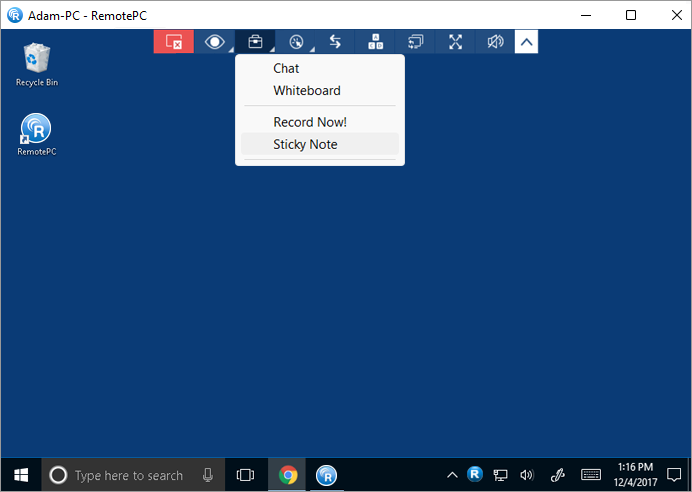
Task: Click the switch monitors icon
Action: [415, 42]
